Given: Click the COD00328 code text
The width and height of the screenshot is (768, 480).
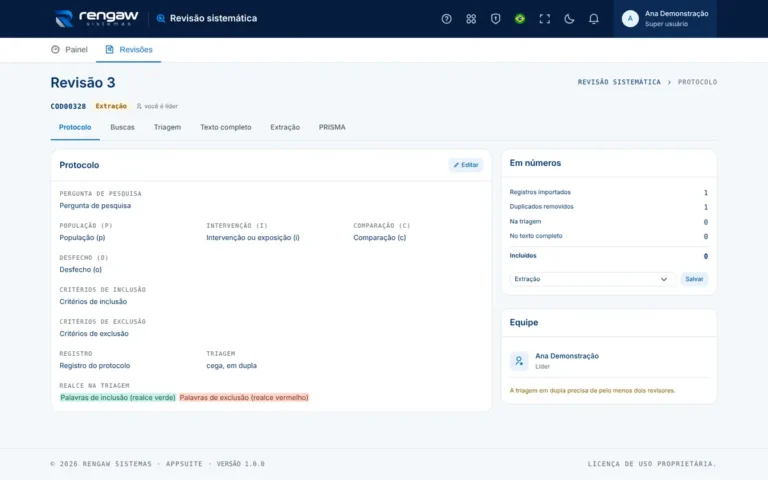Looking at the screenshot, I should [x=68, y=106].
